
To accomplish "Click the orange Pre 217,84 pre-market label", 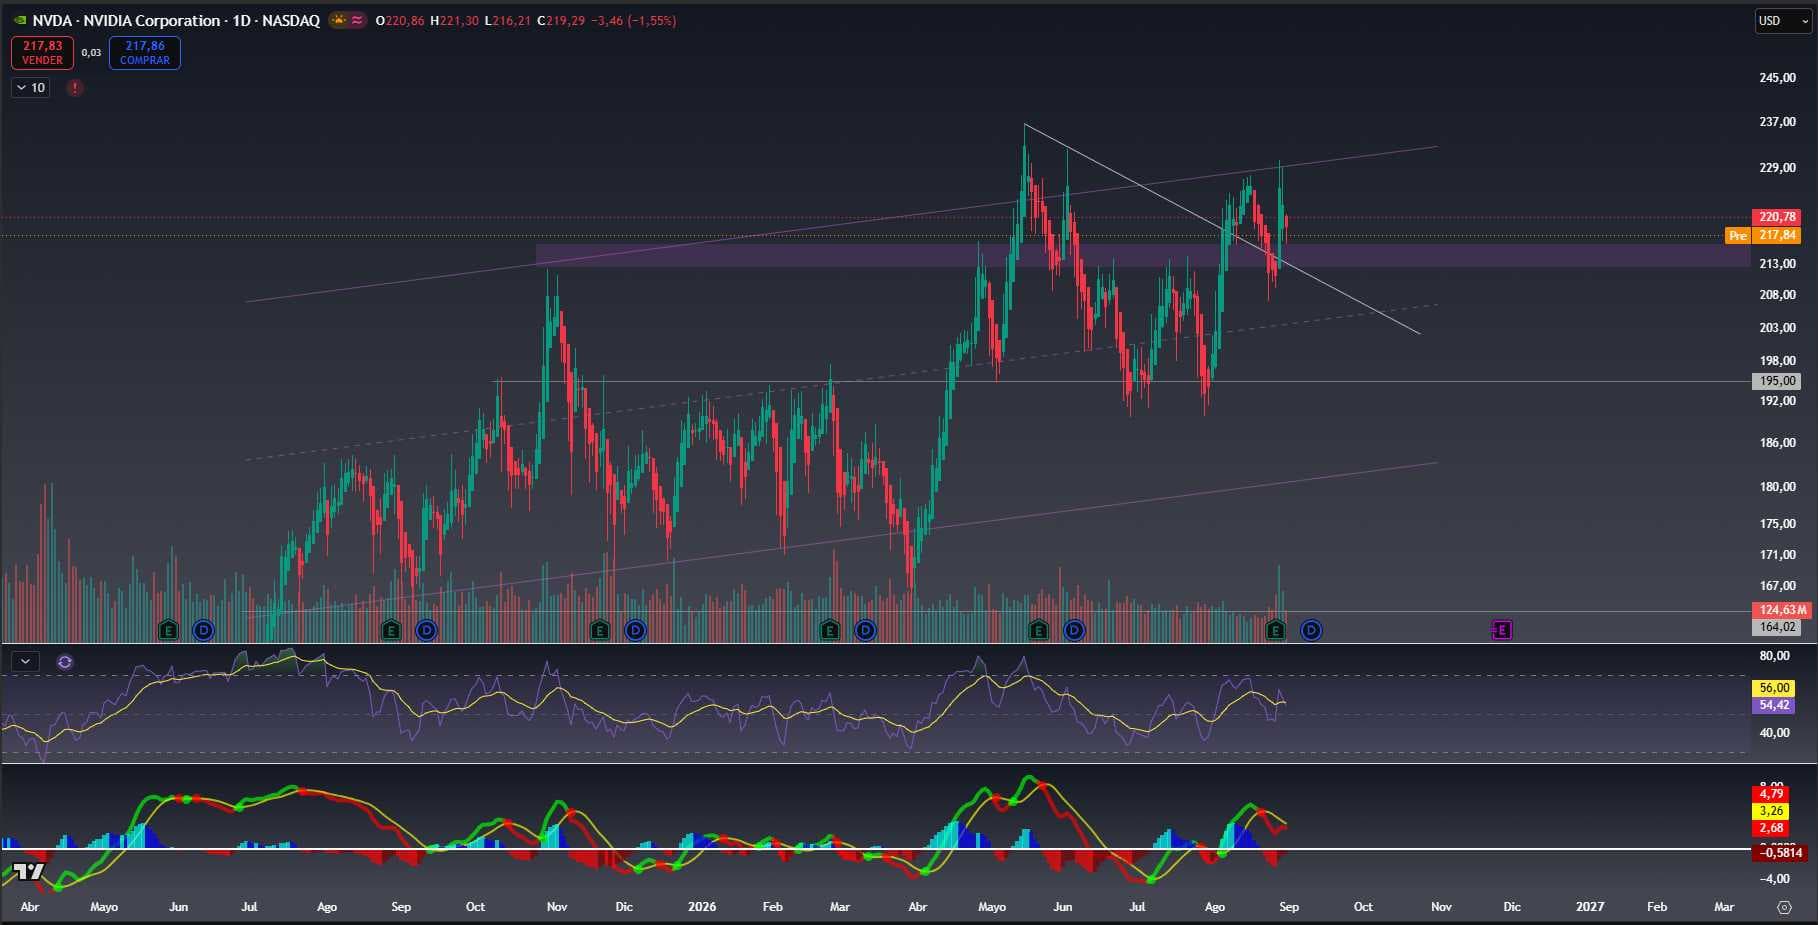I will tap(1763, 236).
